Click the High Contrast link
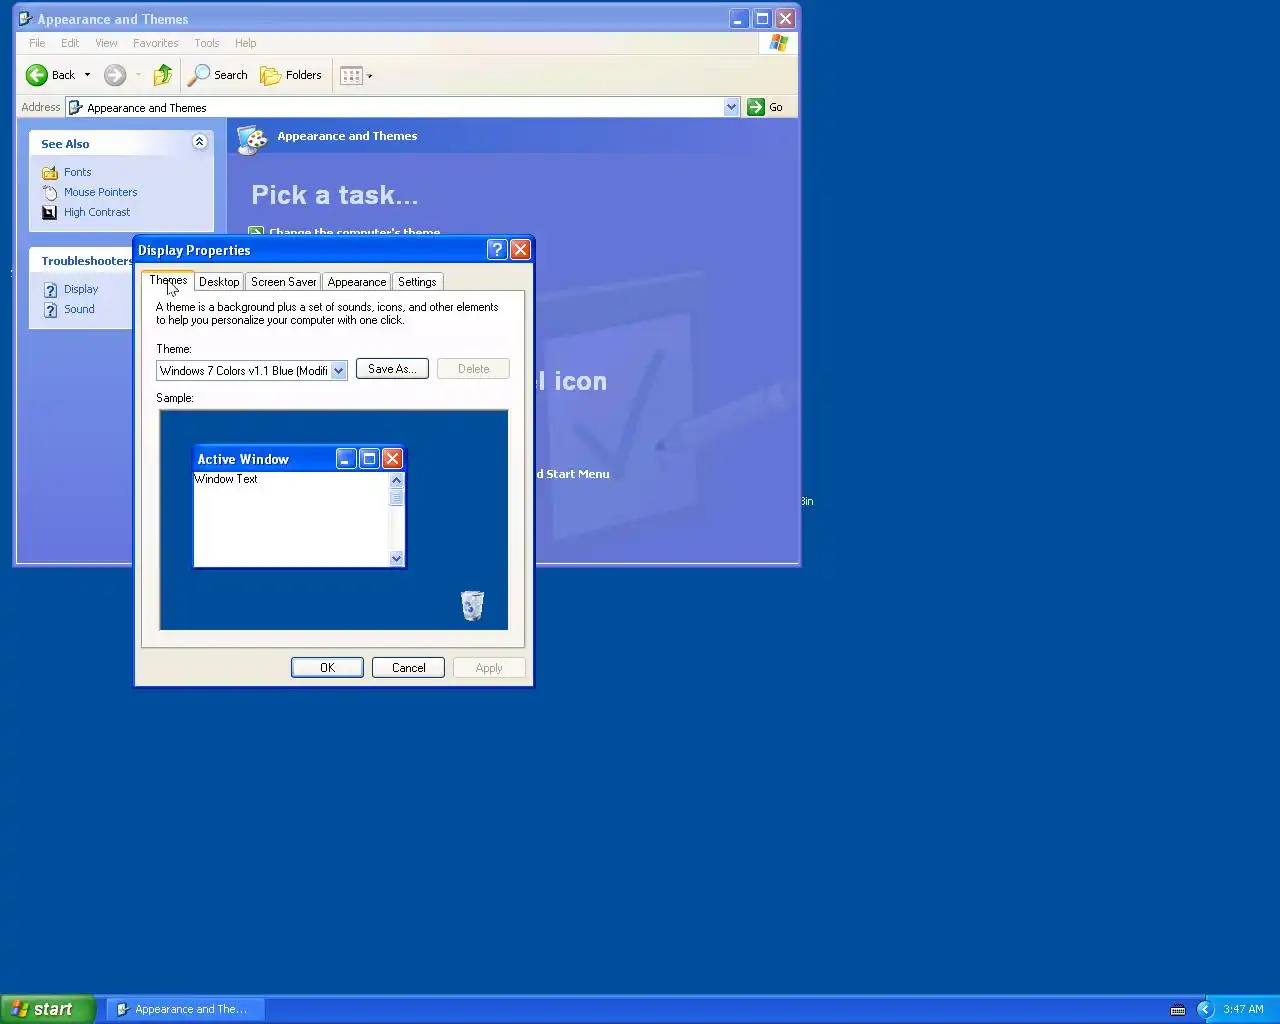This screenshot has height=1024, width=1280. (96, 212)
